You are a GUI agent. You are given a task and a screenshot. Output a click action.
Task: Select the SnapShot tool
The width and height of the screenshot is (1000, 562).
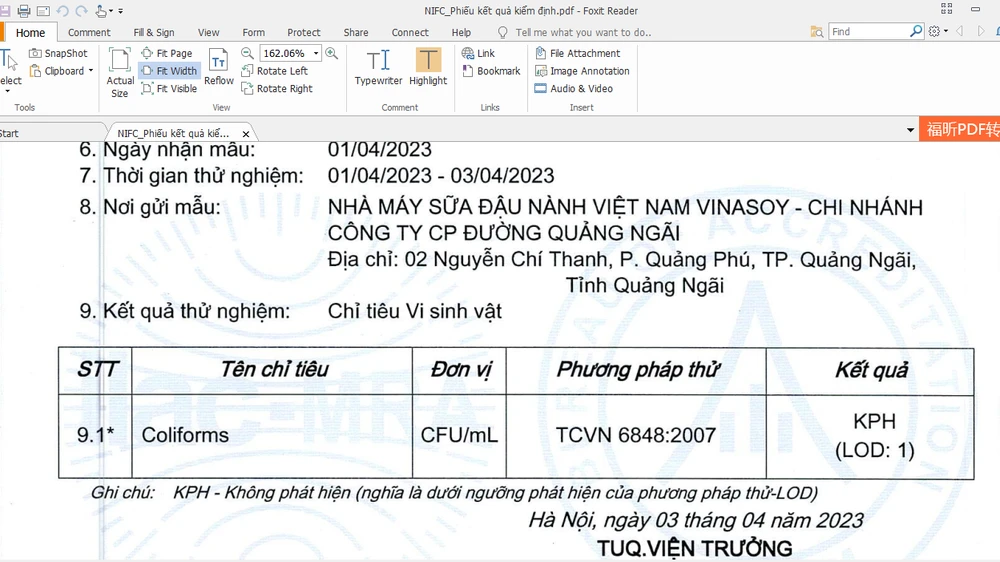(59, 53)
